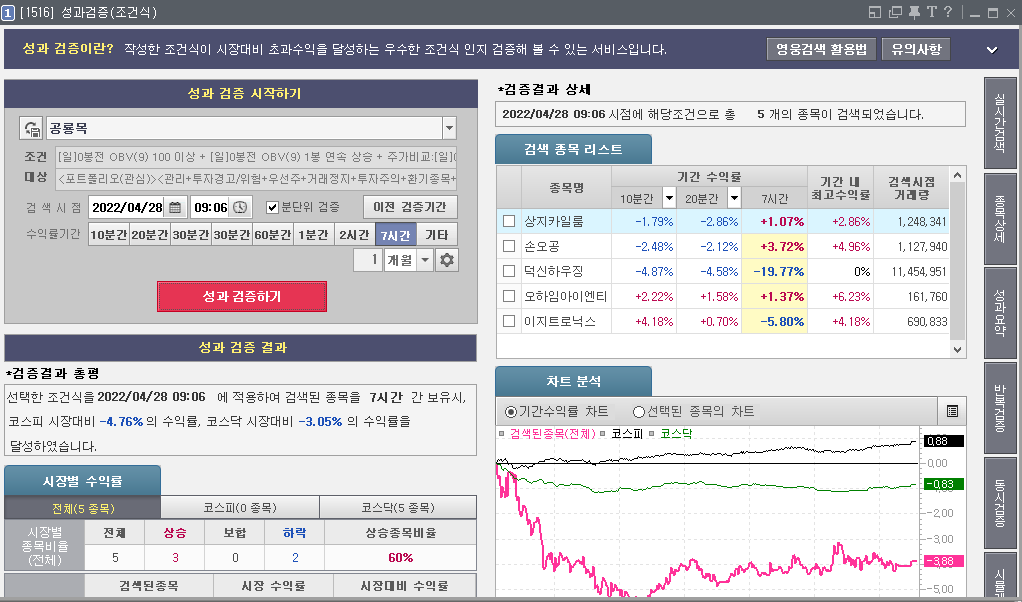Open the 종목상세 side tab
The image size is (1022, 602).
999,219
